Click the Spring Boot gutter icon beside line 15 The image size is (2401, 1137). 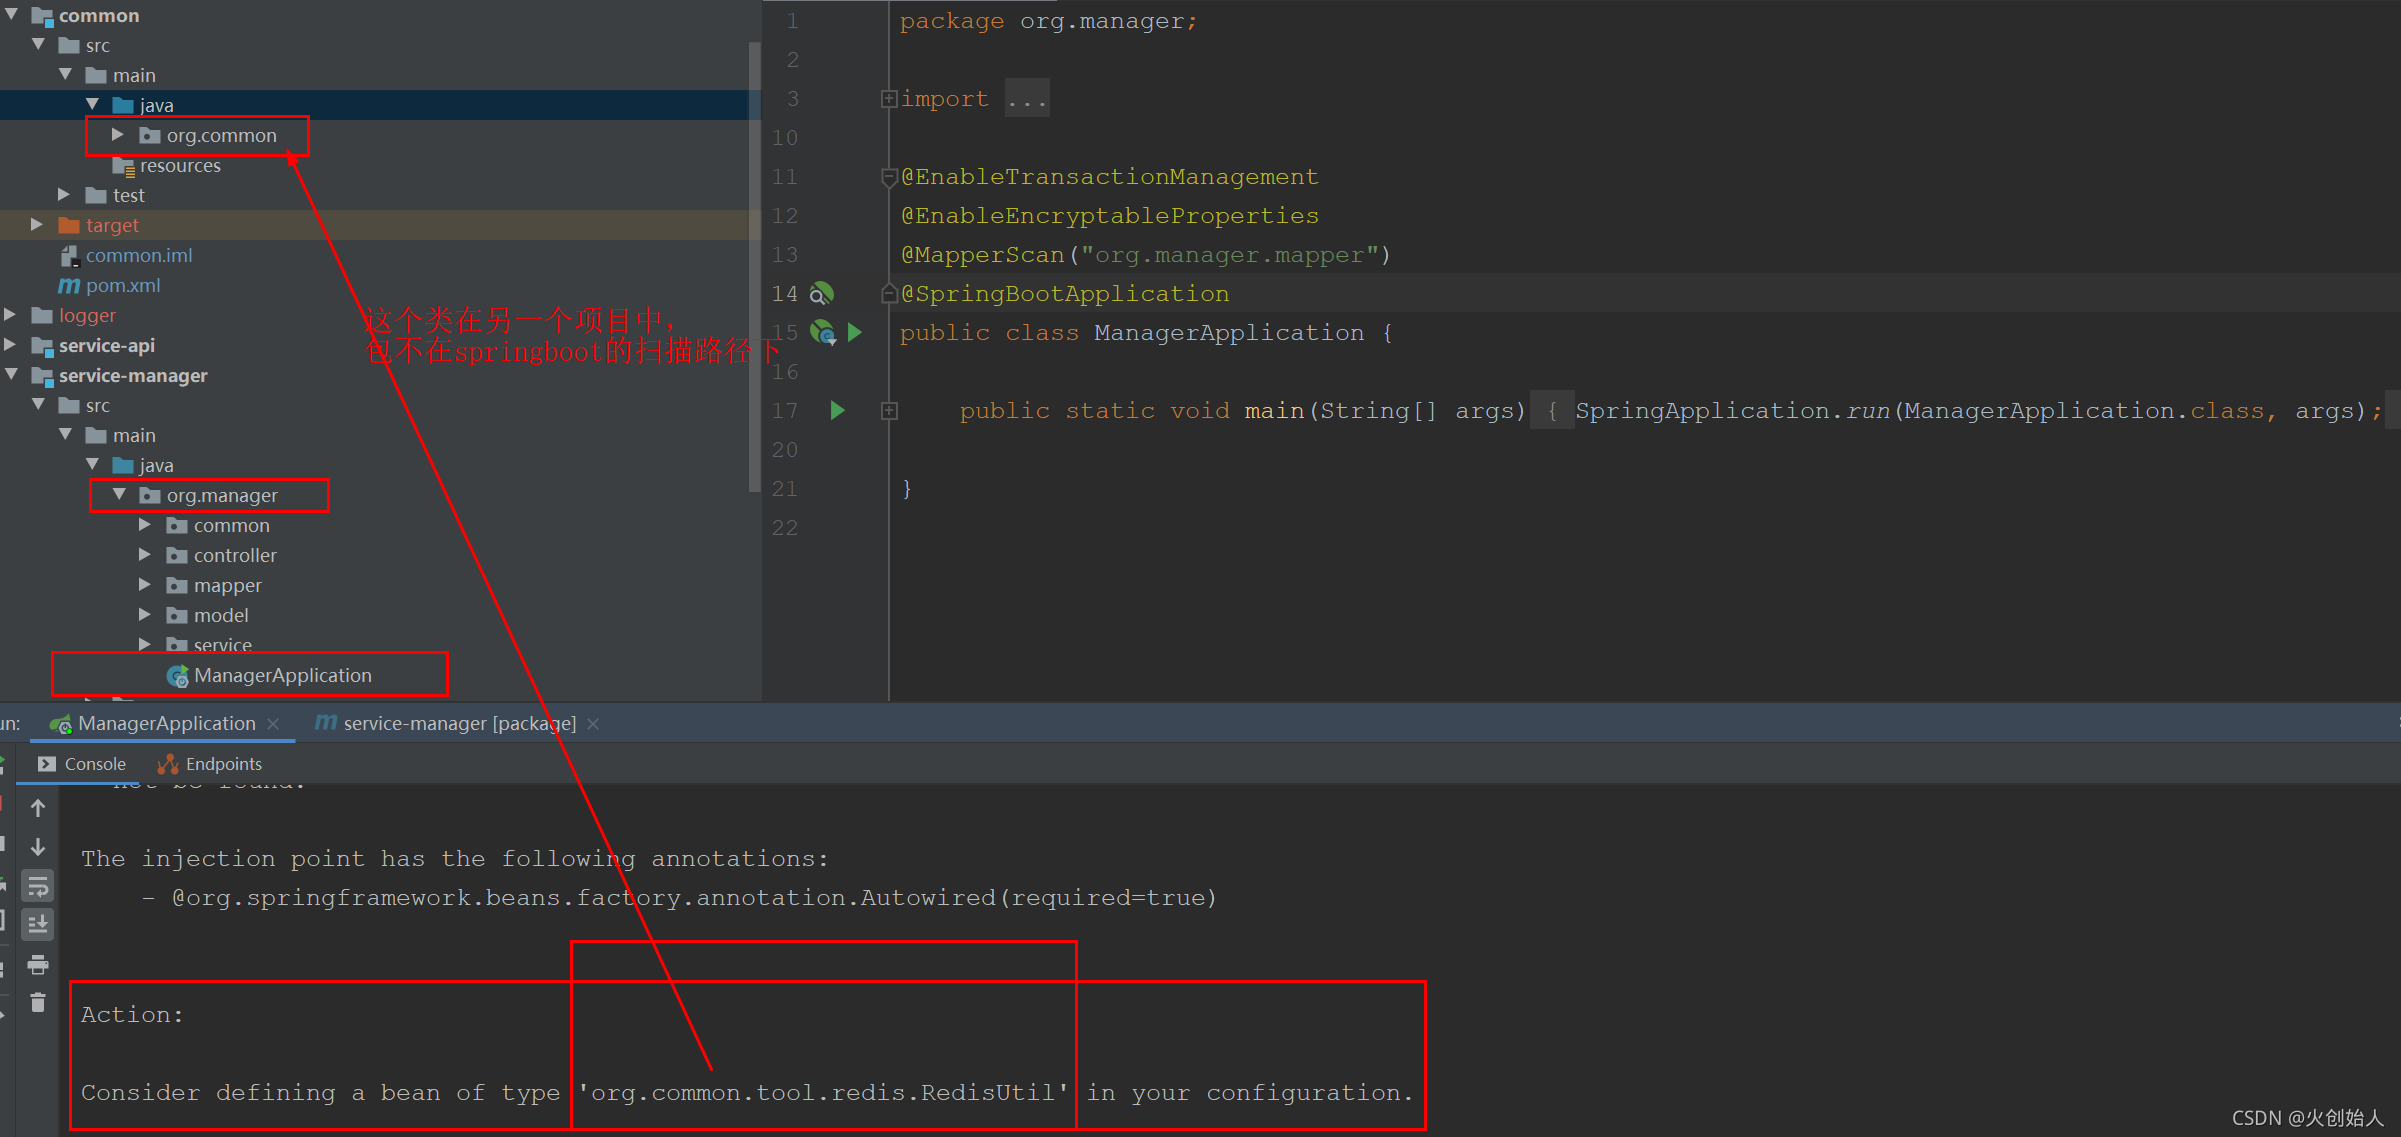pos(820,332)
